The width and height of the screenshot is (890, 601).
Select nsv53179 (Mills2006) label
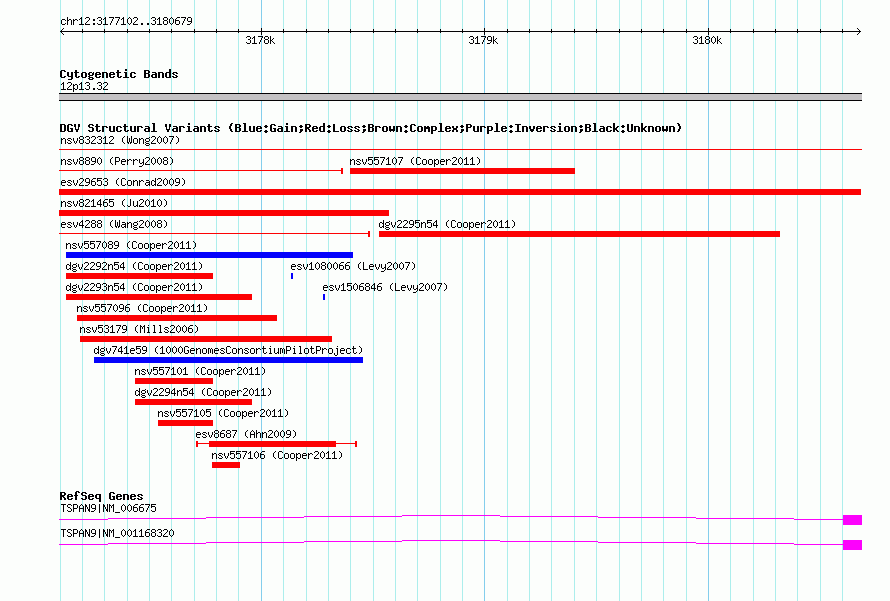click(x=139, y=329)
